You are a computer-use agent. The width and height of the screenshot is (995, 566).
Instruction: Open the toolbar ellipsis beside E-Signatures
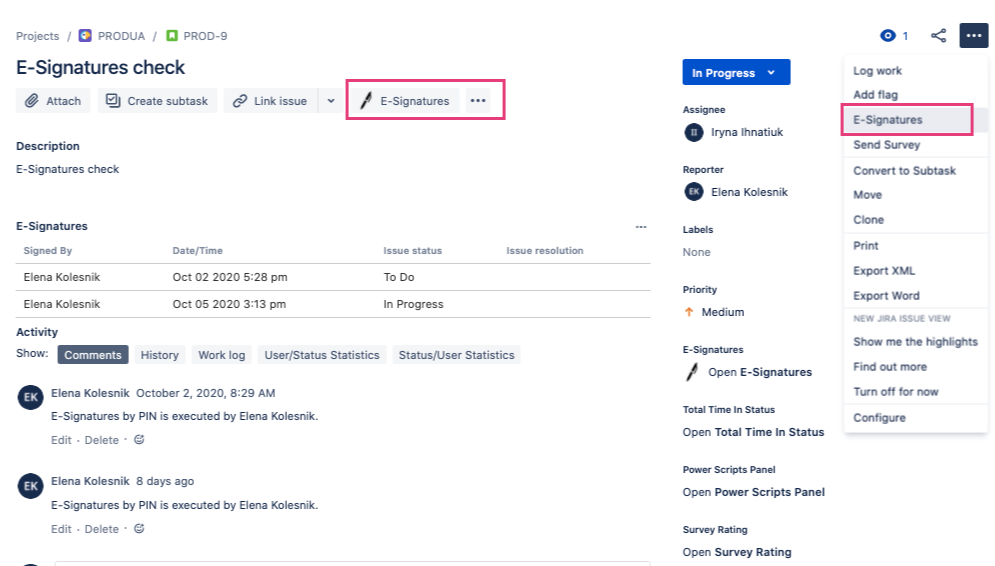(x=478, y=101)
